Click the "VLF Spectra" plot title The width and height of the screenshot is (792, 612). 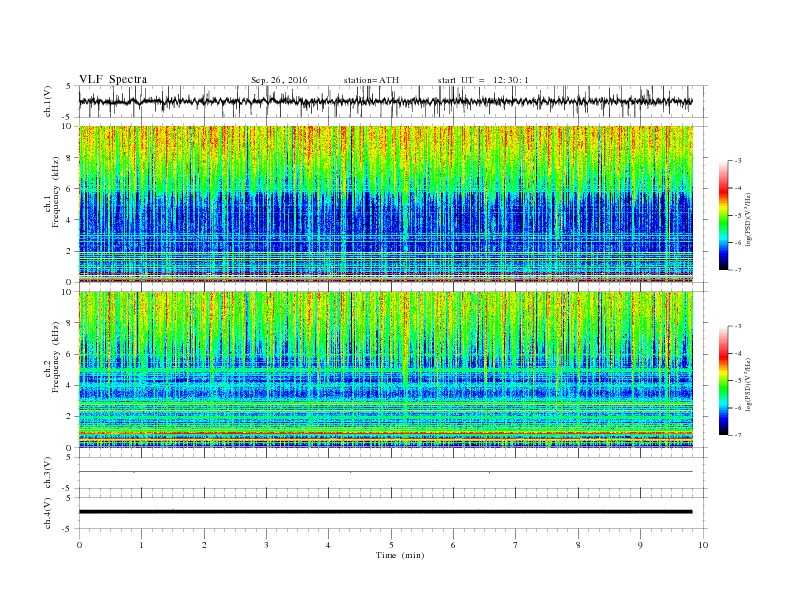(113, 79)
